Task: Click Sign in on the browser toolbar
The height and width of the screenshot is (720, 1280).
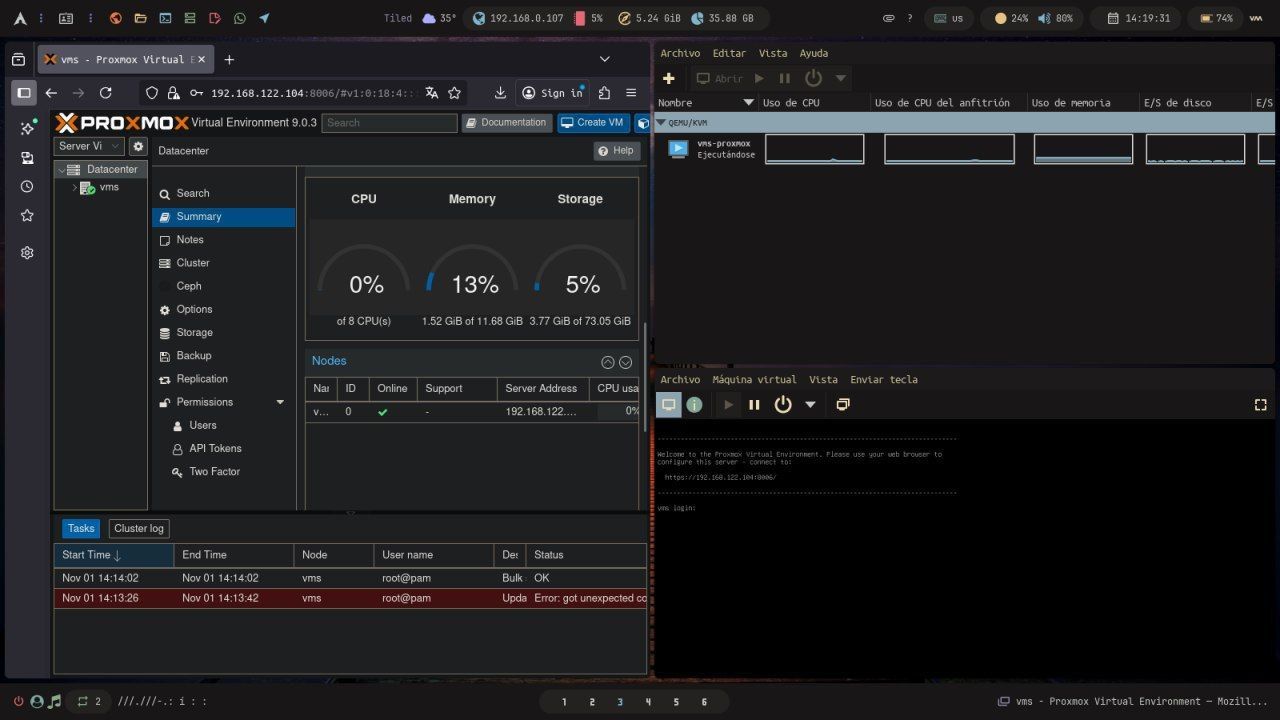Action: [553, 93]
